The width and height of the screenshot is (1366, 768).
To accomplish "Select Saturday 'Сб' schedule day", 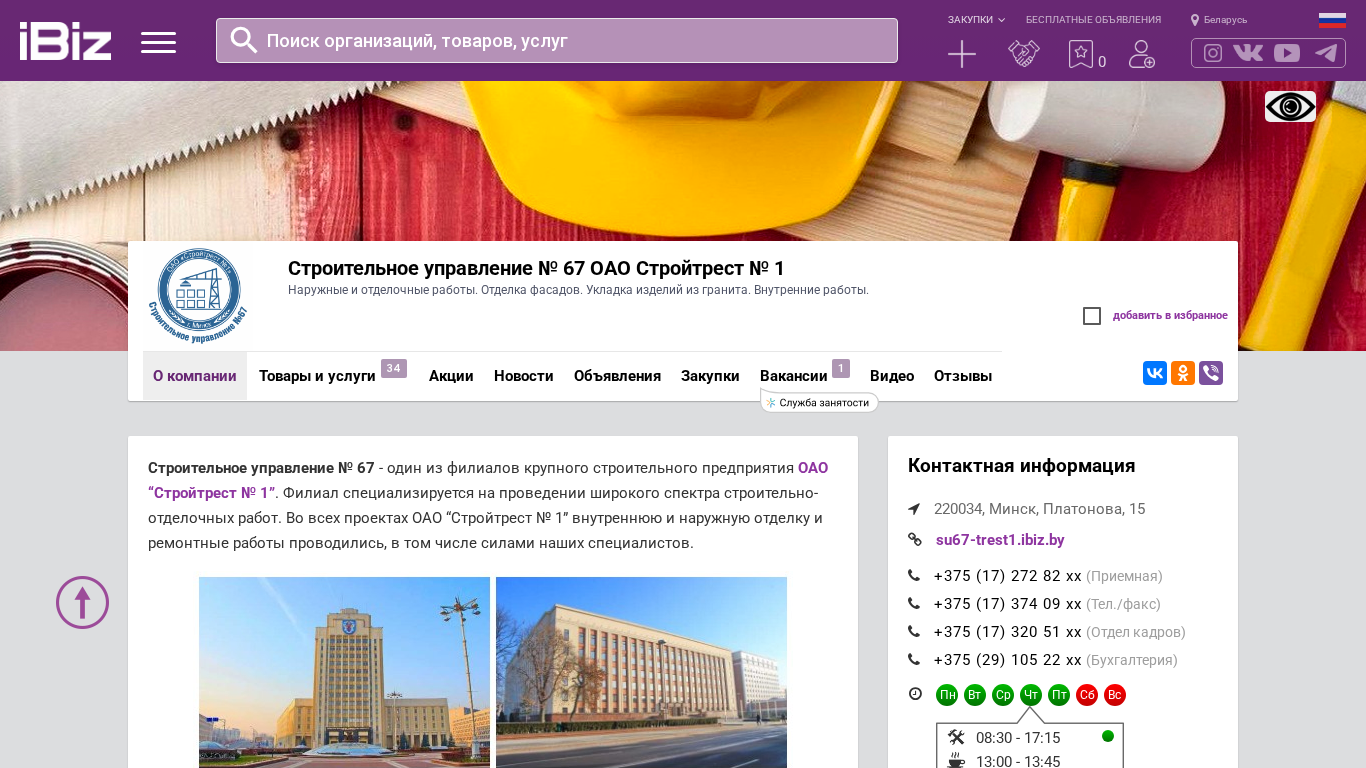I will pyautogui.click(x=1087, y=695).
